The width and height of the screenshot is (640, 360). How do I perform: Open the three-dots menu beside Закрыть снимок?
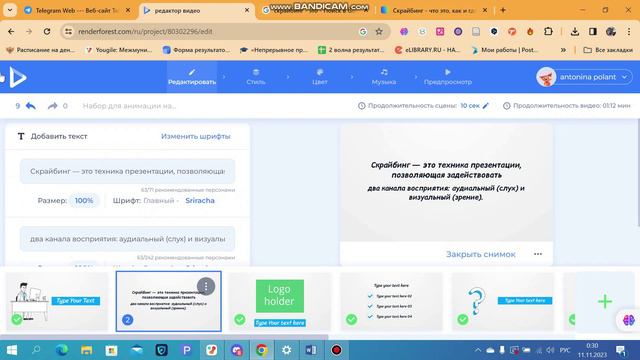point(538,254)
